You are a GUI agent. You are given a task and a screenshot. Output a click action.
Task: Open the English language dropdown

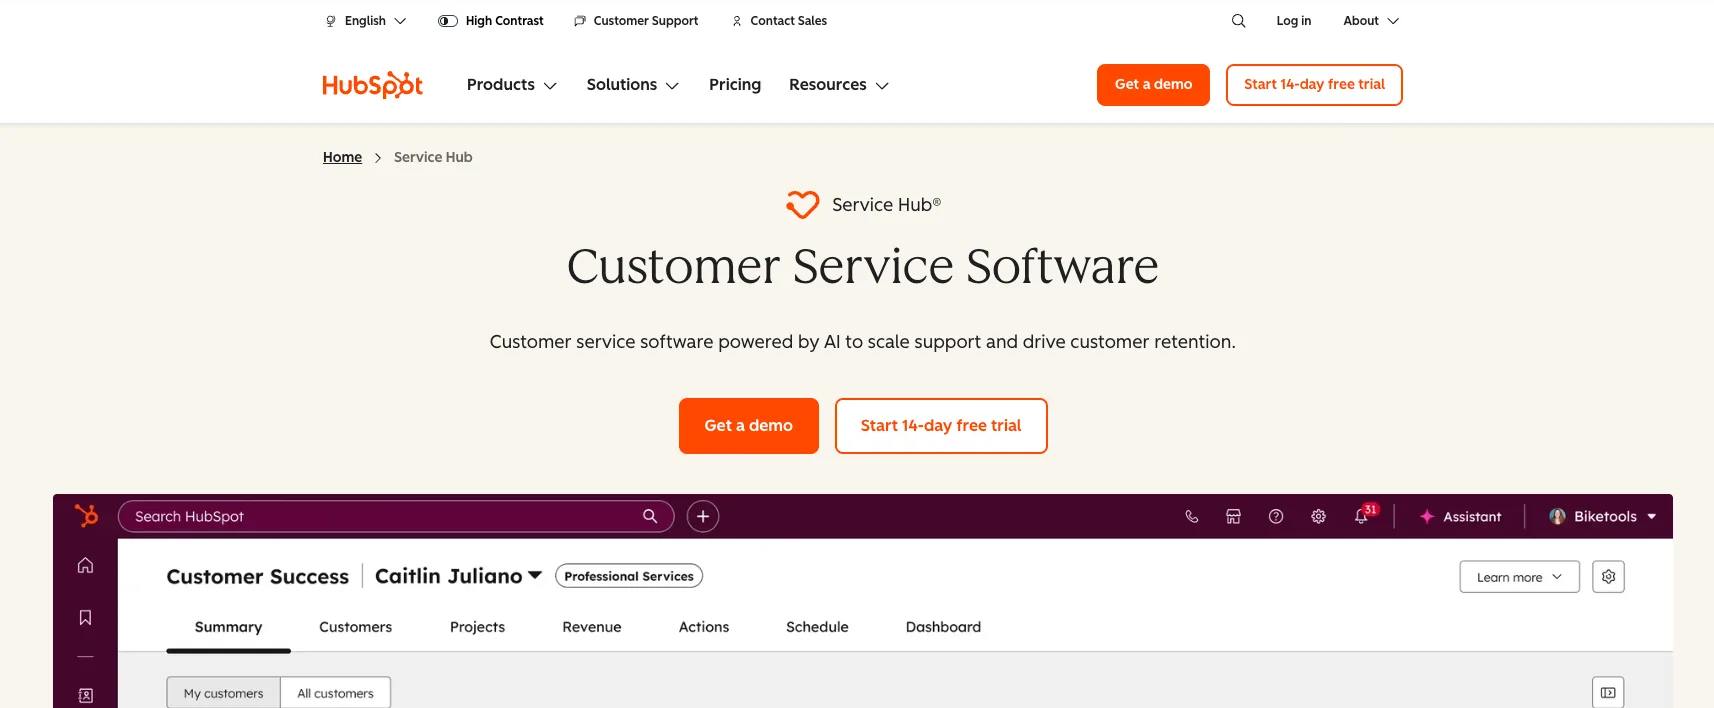click(x=366, y=21)
